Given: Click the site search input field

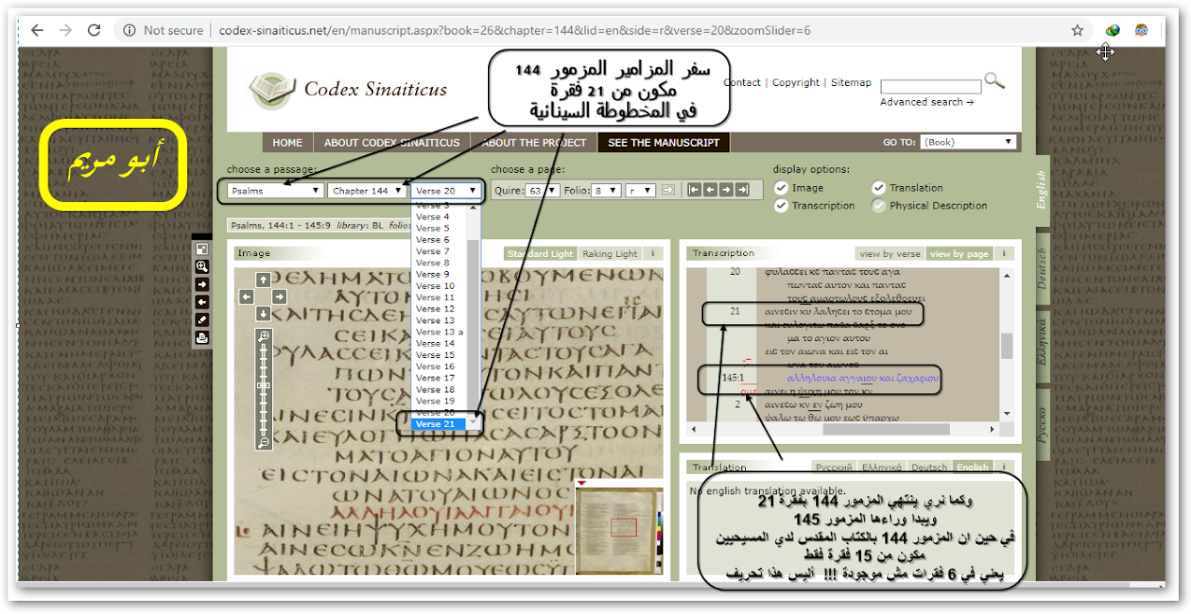Looking at the screenshot, I should (x=930, y=87).
